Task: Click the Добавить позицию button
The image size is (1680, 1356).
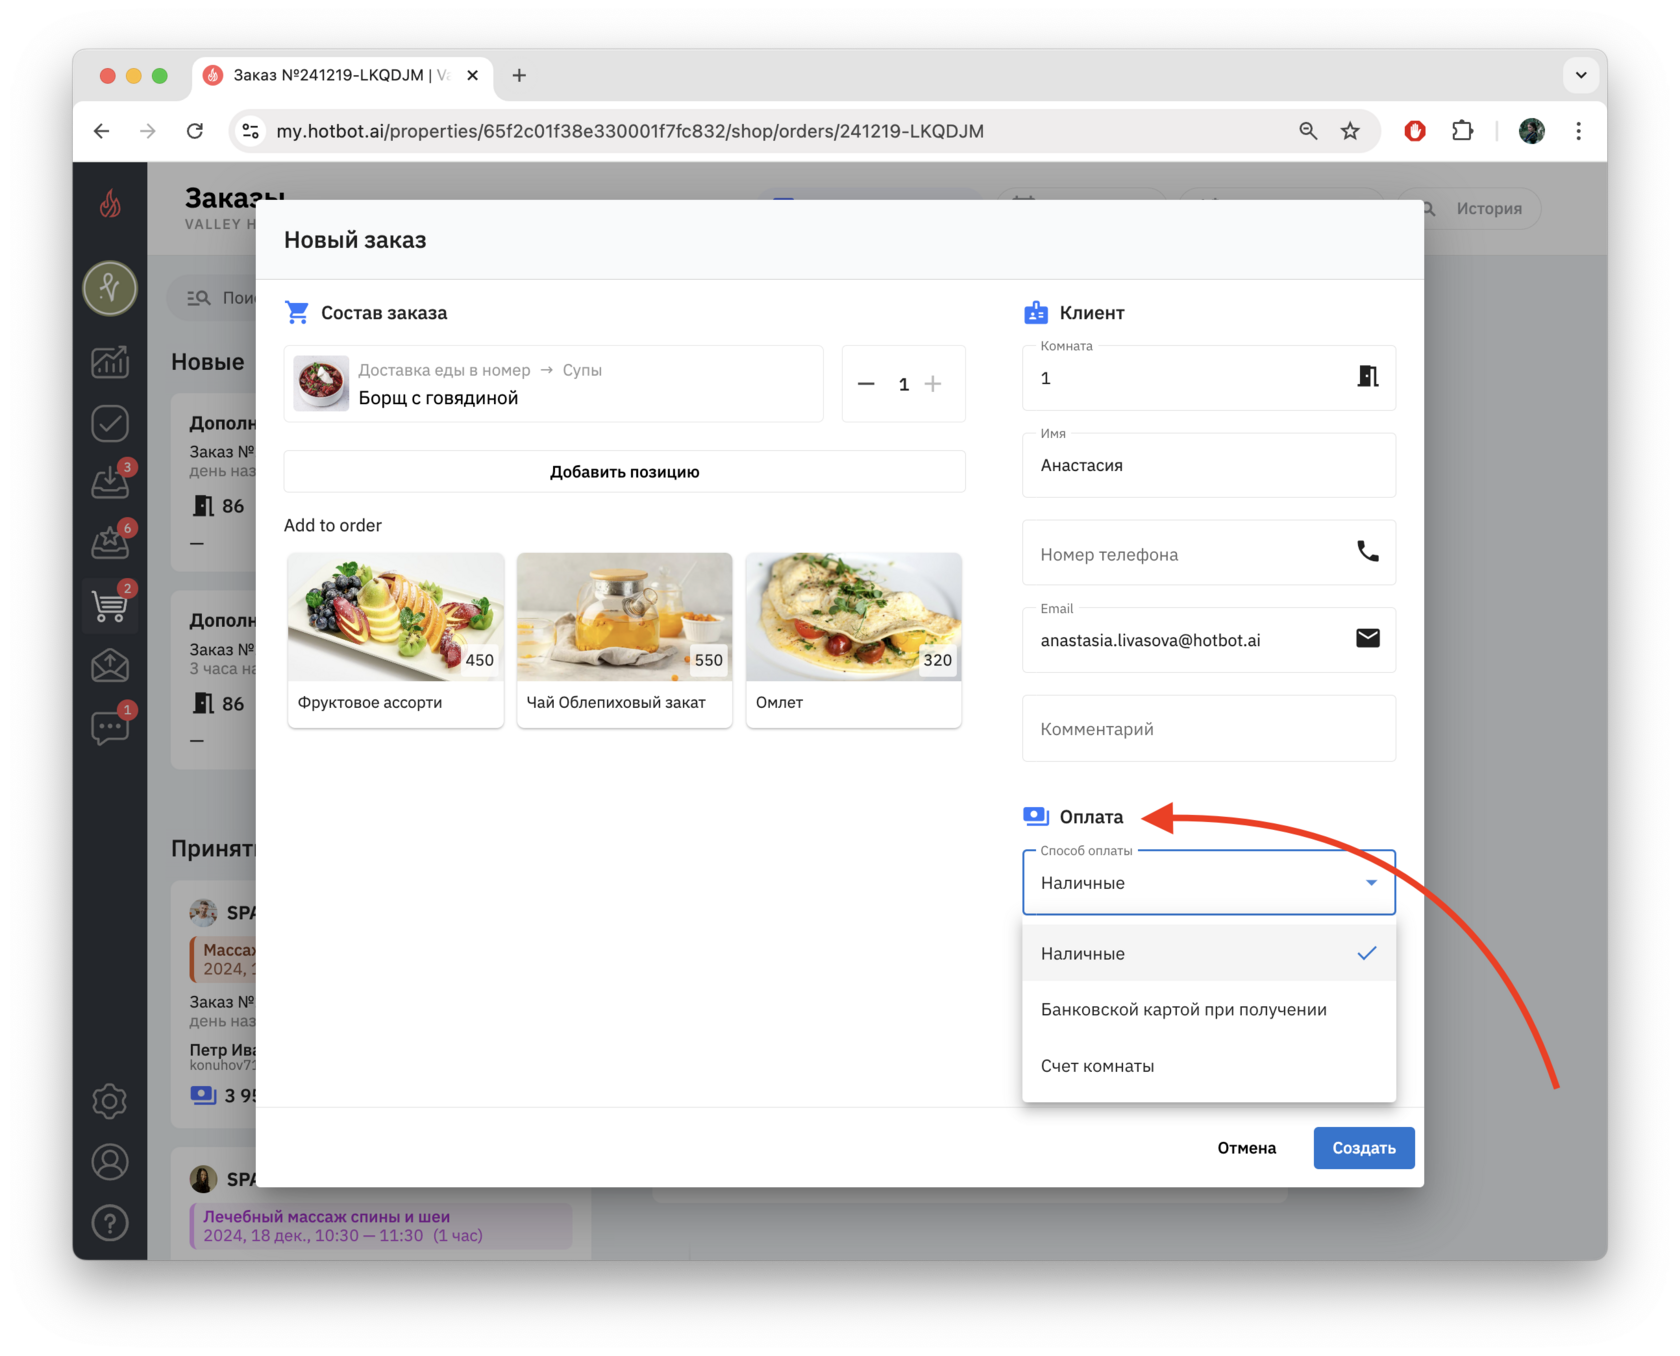Action: coord(625,471)
